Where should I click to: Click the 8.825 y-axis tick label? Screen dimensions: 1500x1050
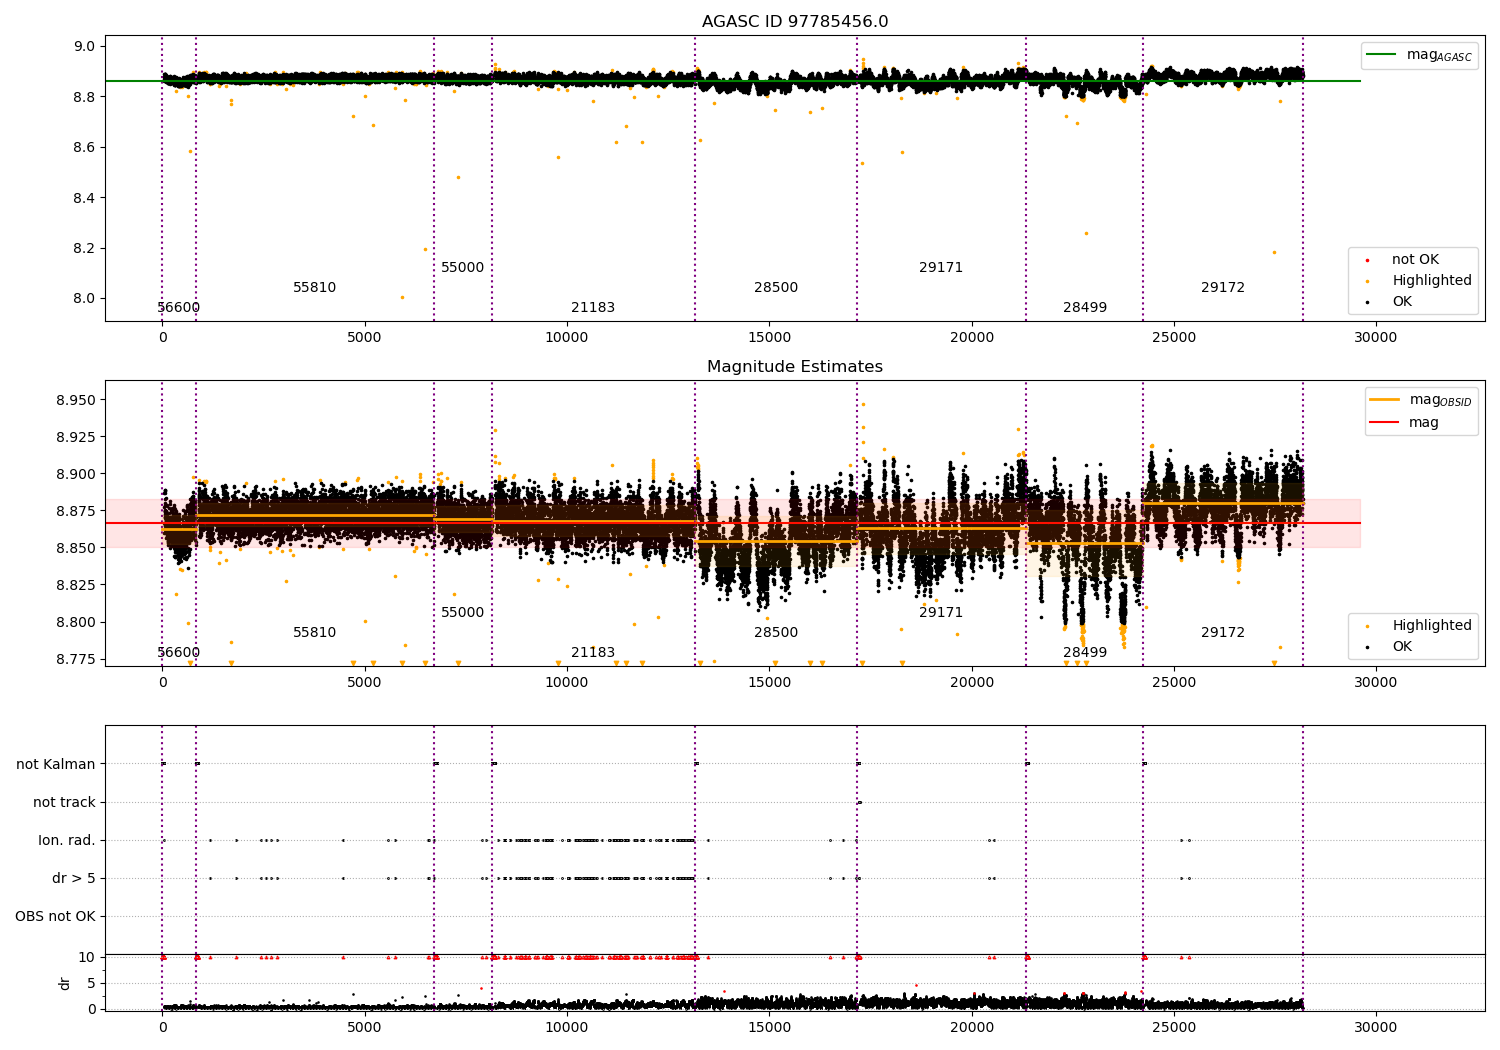coord(76,586)
